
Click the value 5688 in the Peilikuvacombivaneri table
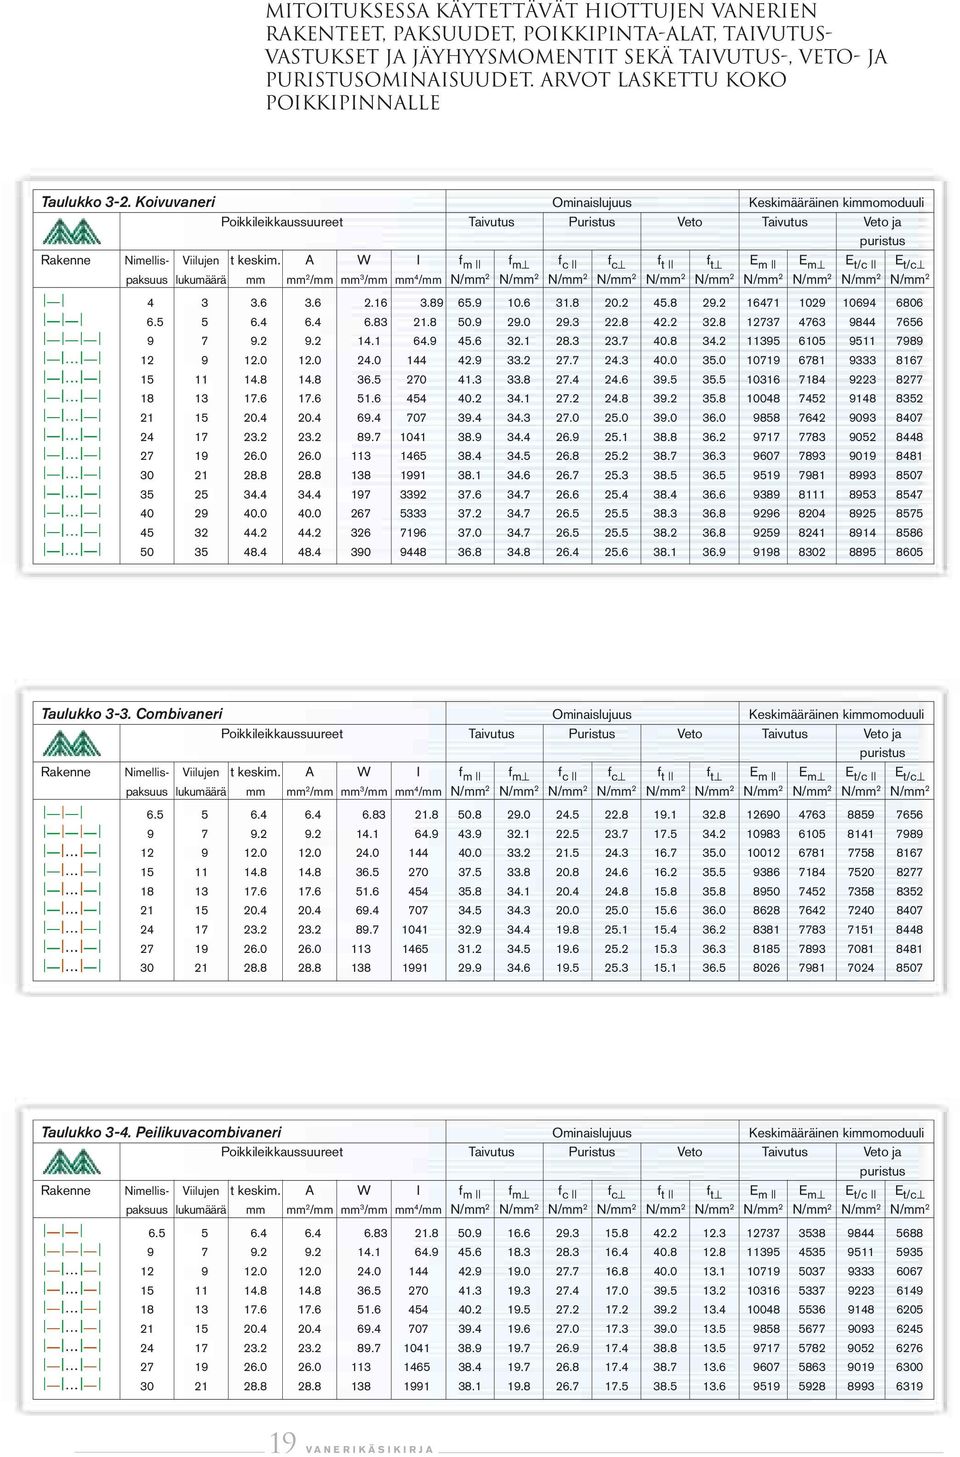tap(909, 1233)
